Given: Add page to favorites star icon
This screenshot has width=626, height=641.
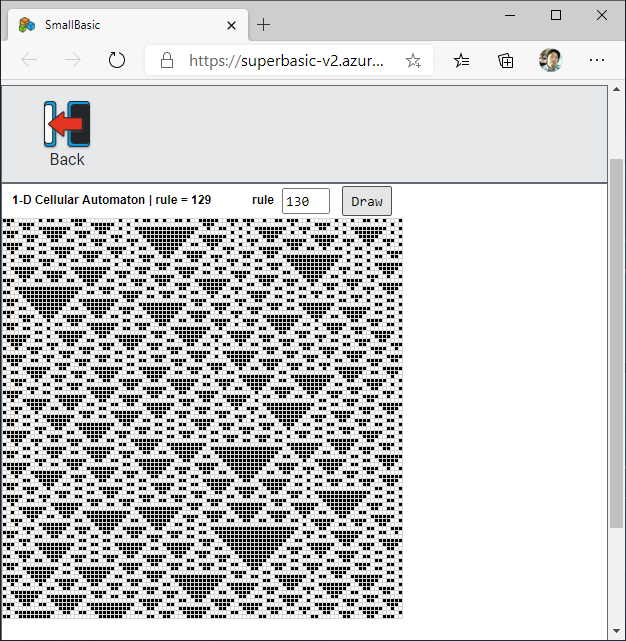Looking at the screenshot, I should click(x=413, y=61).
